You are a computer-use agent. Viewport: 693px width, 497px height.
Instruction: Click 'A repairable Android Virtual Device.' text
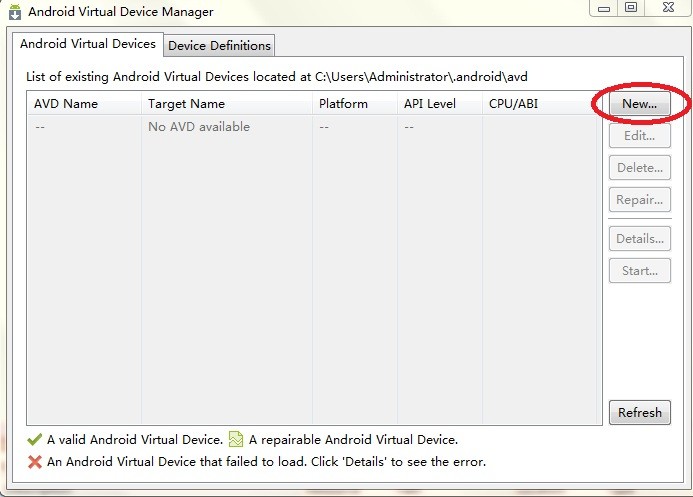point(354,440)
